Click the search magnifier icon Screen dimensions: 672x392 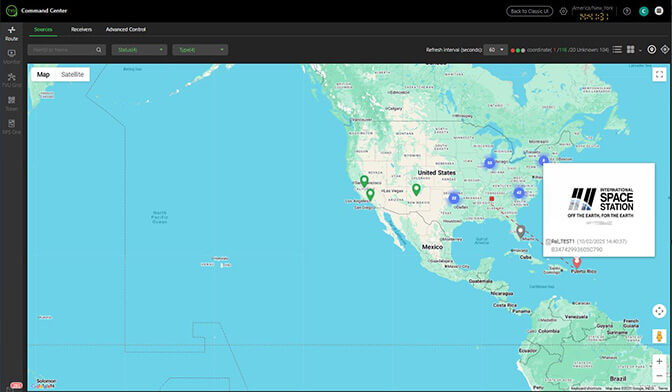click(99, 50)
